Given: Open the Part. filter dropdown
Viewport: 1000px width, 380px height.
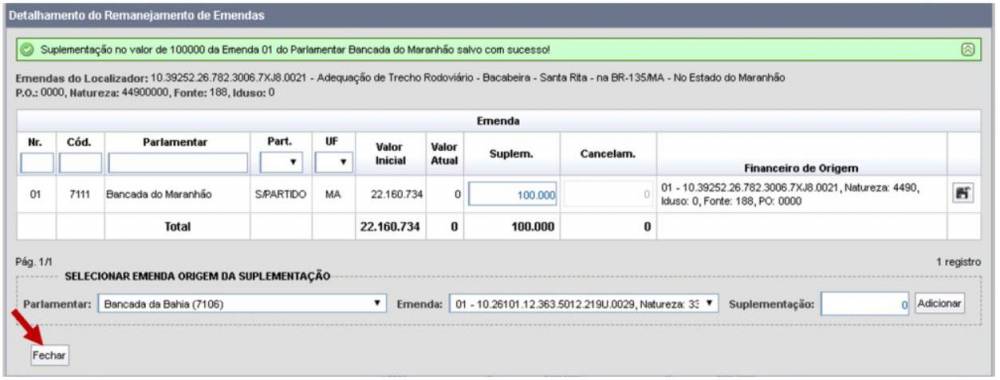Looking at the screenshot, I should 281,163.
